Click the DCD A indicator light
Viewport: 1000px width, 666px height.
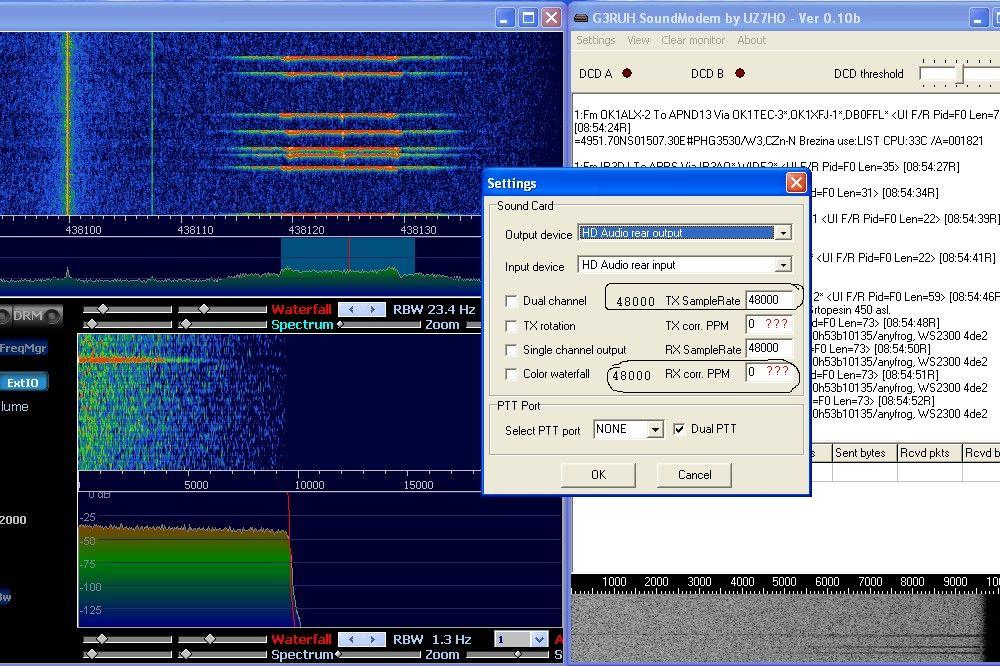pos(627,73)
